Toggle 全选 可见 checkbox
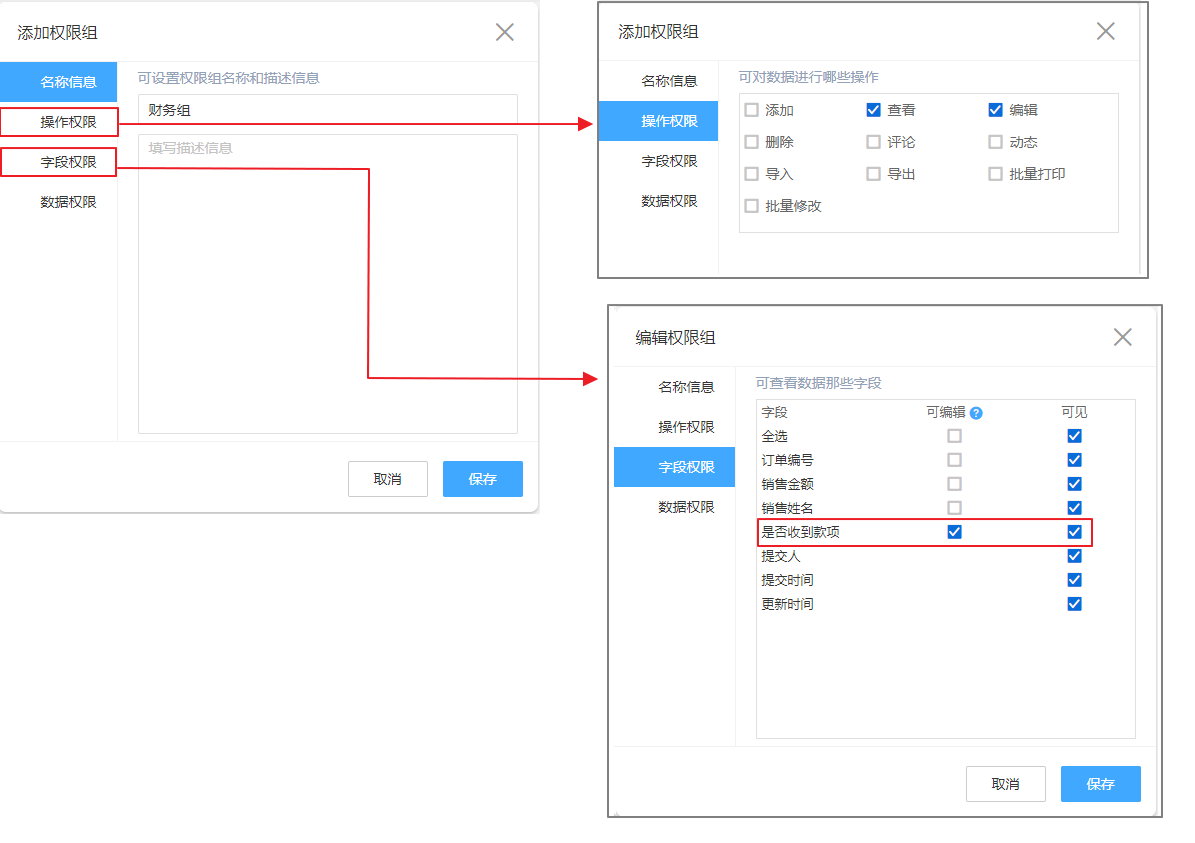This screenshot has height=843, width=1195. [1074, 436]
